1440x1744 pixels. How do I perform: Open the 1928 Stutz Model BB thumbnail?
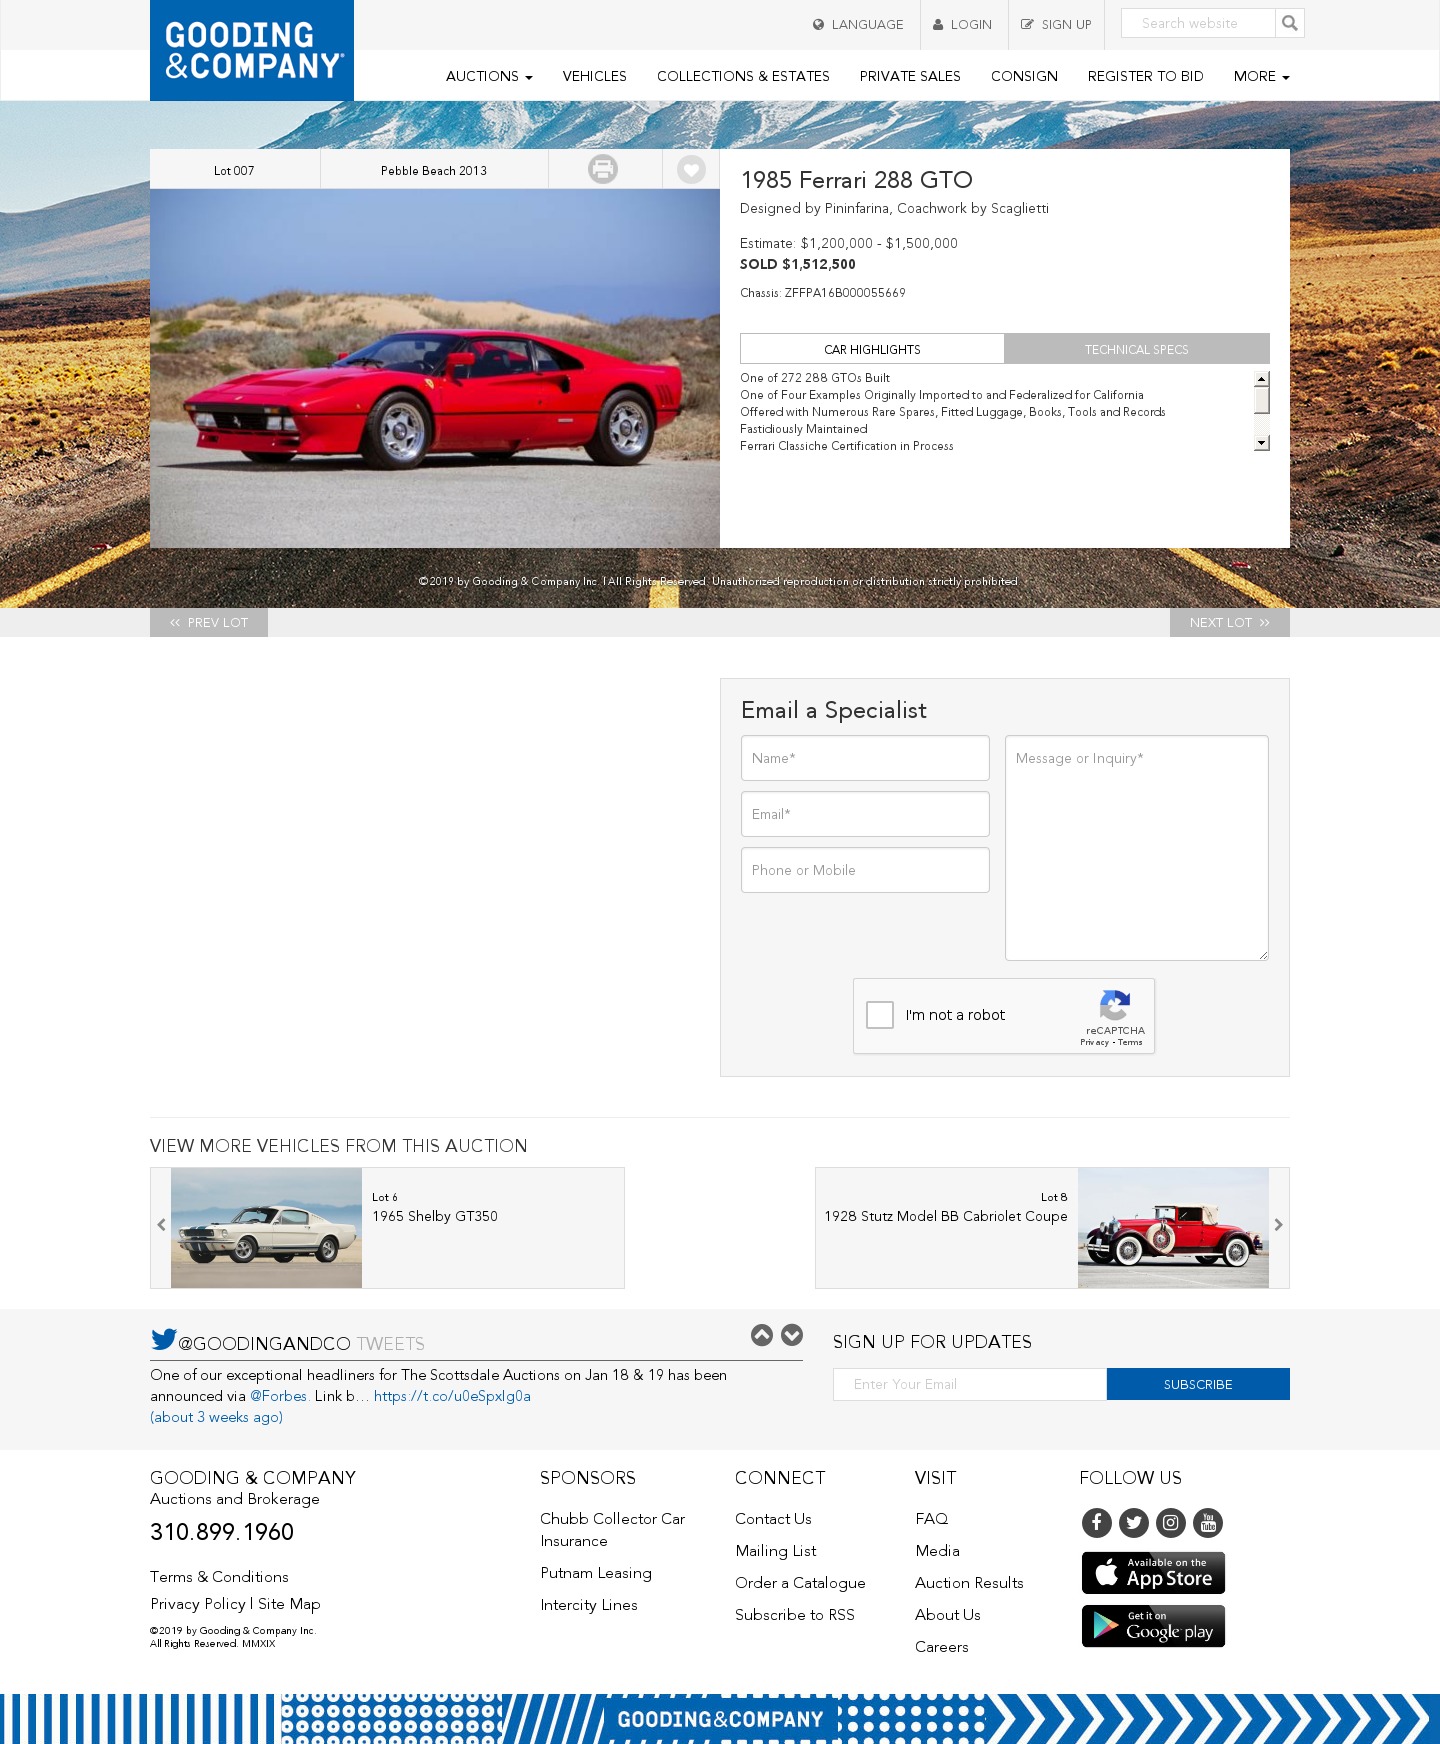click(1173, 1228)
